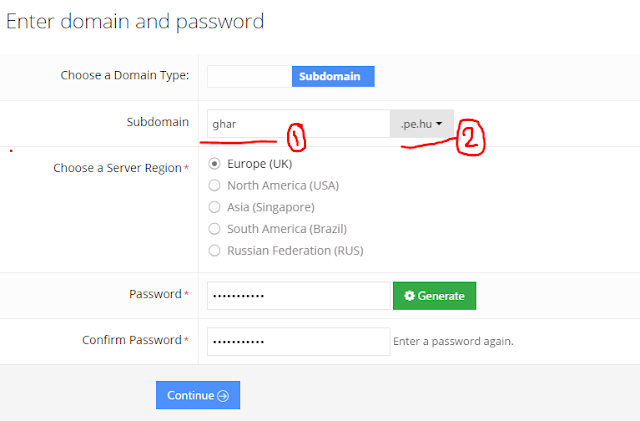Image resolution: width=640 pixels, height=421 pixels.
Task: Focus the Subdomain field containing ghar
Action: tap(298, 124)
